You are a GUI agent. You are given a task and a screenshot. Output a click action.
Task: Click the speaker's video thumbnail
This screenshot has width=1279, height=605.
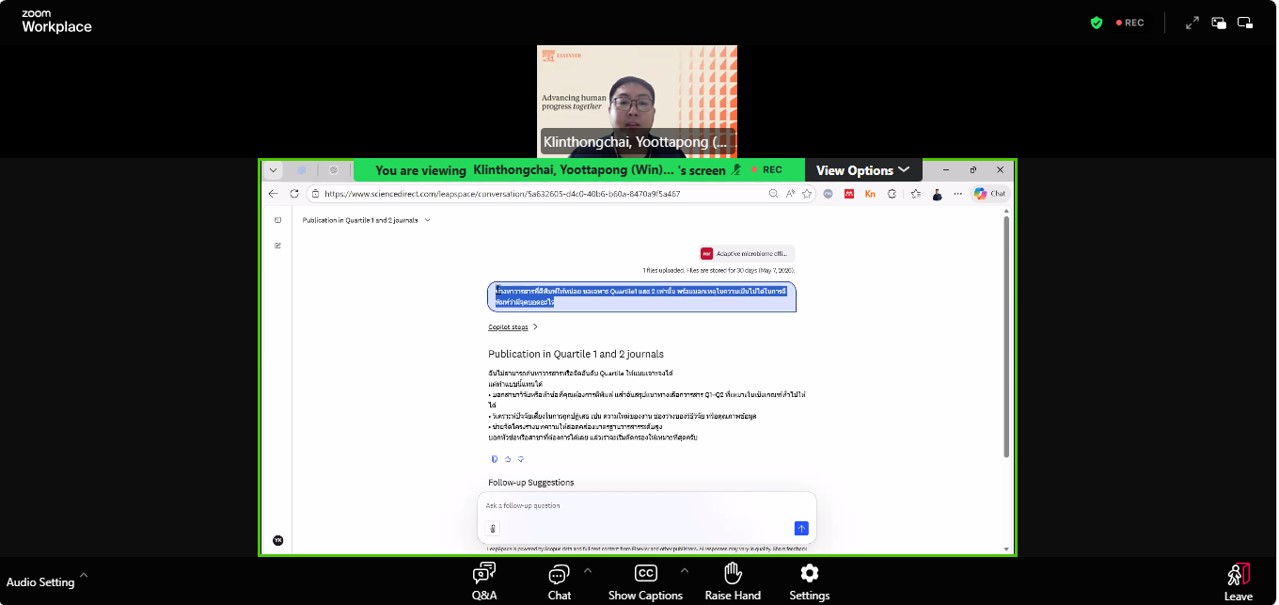(637, 100)
